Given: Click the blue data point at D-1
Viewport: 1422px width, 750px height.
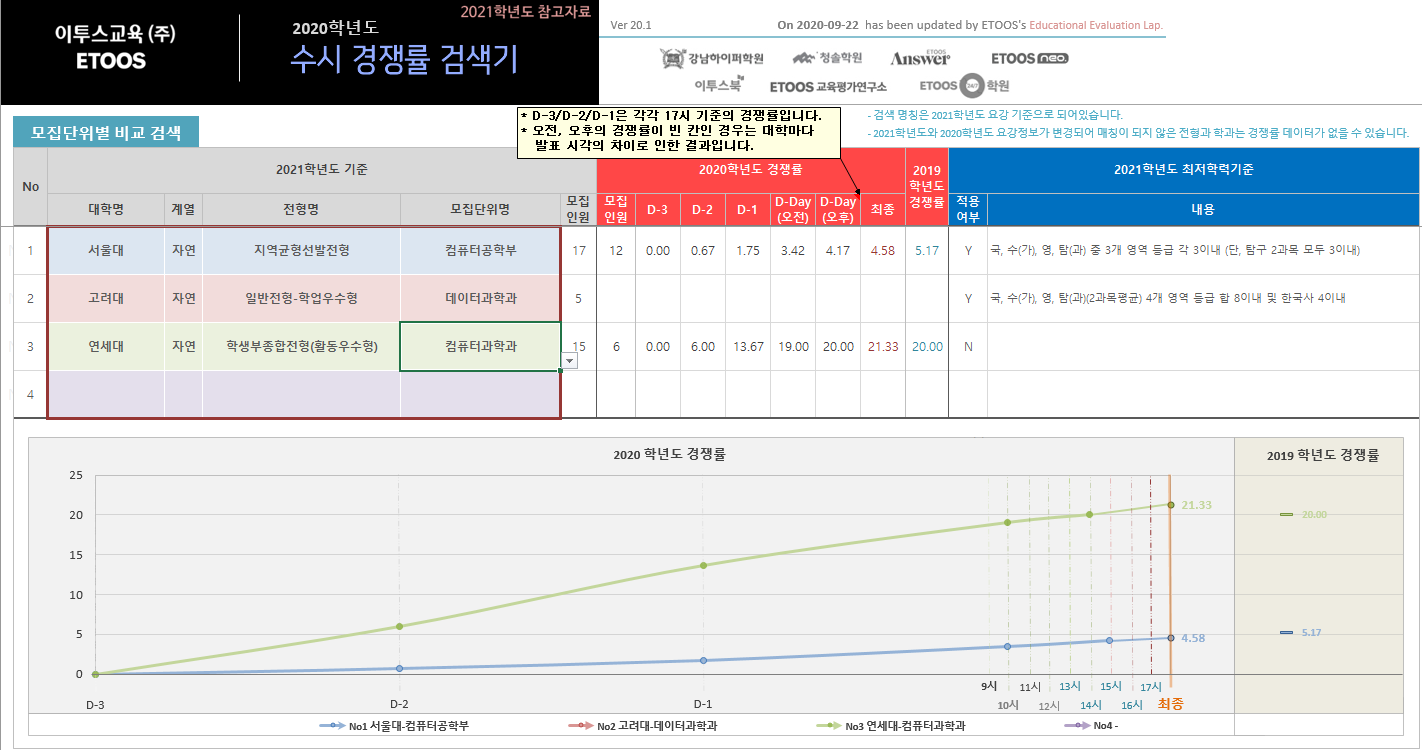Looking at the screenshot, I should (x=703, y=660).
